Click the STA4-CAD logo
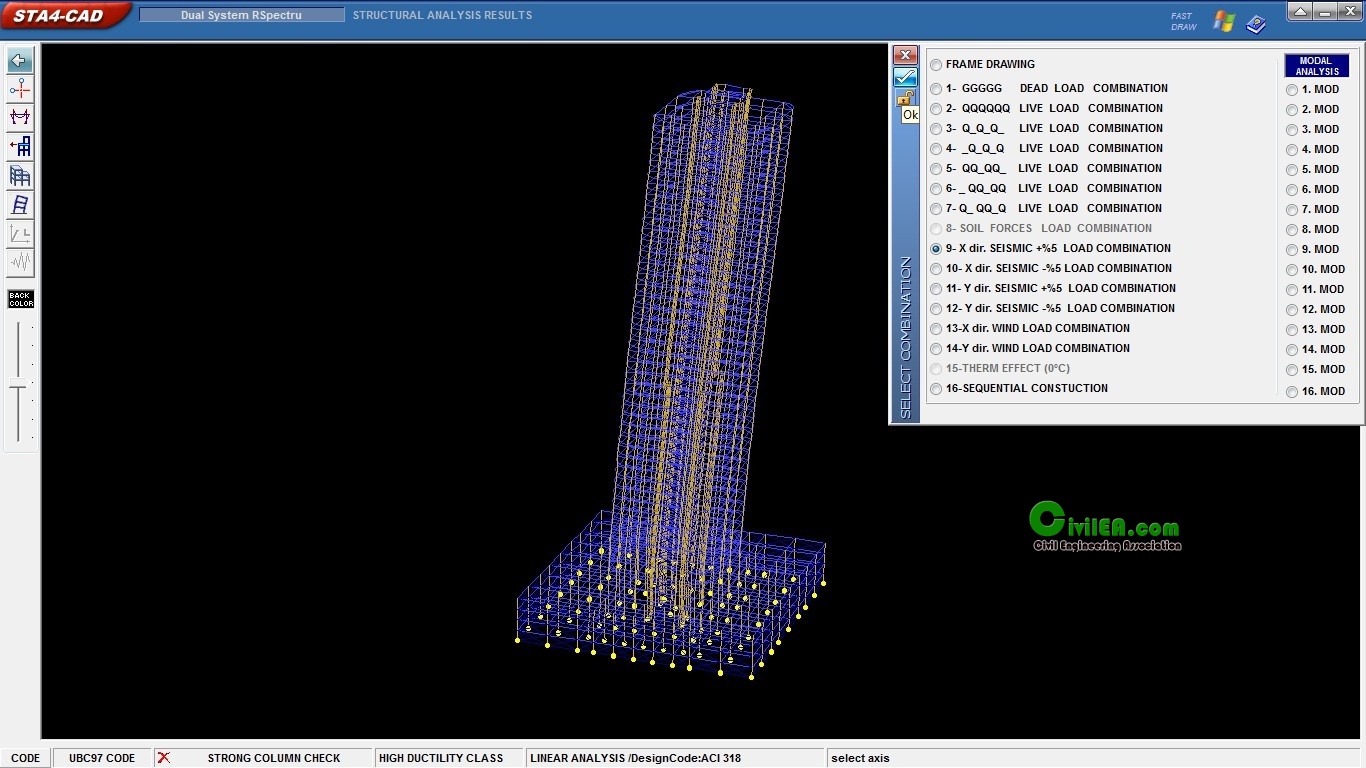This screenshot has height=768, width=1366. click(x=64, y=15)
